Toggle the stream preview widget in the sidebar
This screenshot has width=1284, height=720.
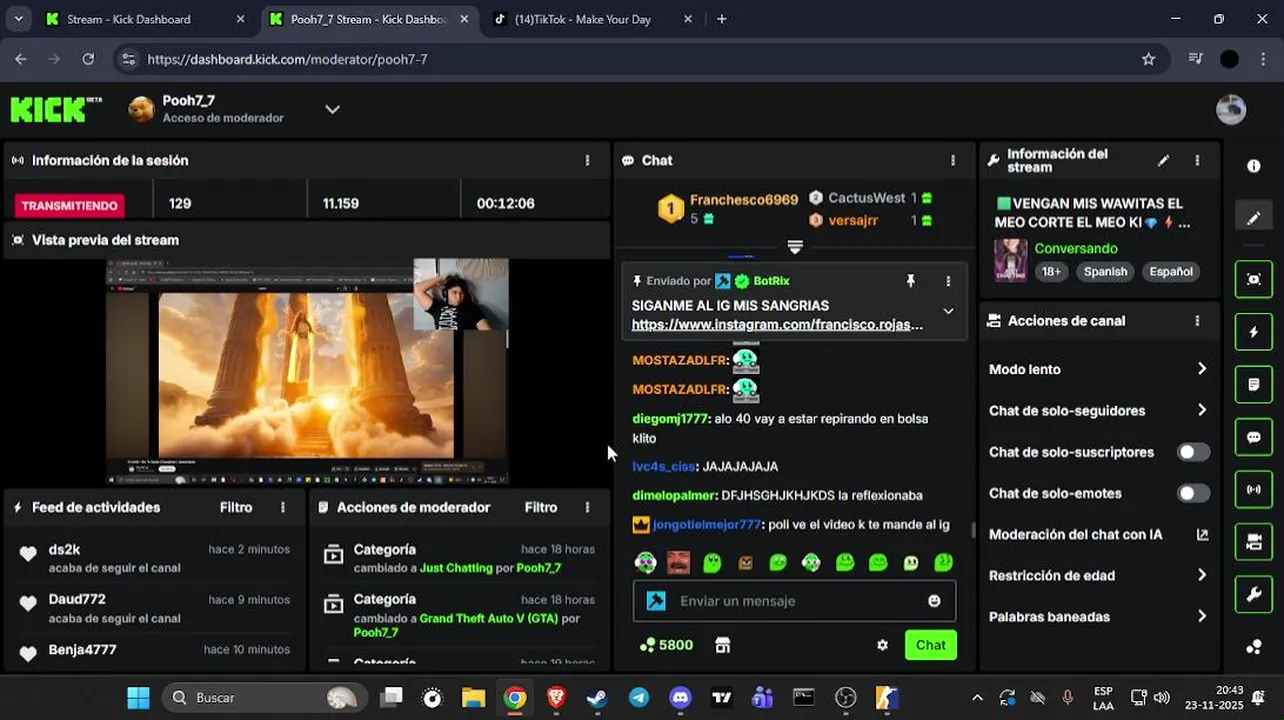[1253, 279]
